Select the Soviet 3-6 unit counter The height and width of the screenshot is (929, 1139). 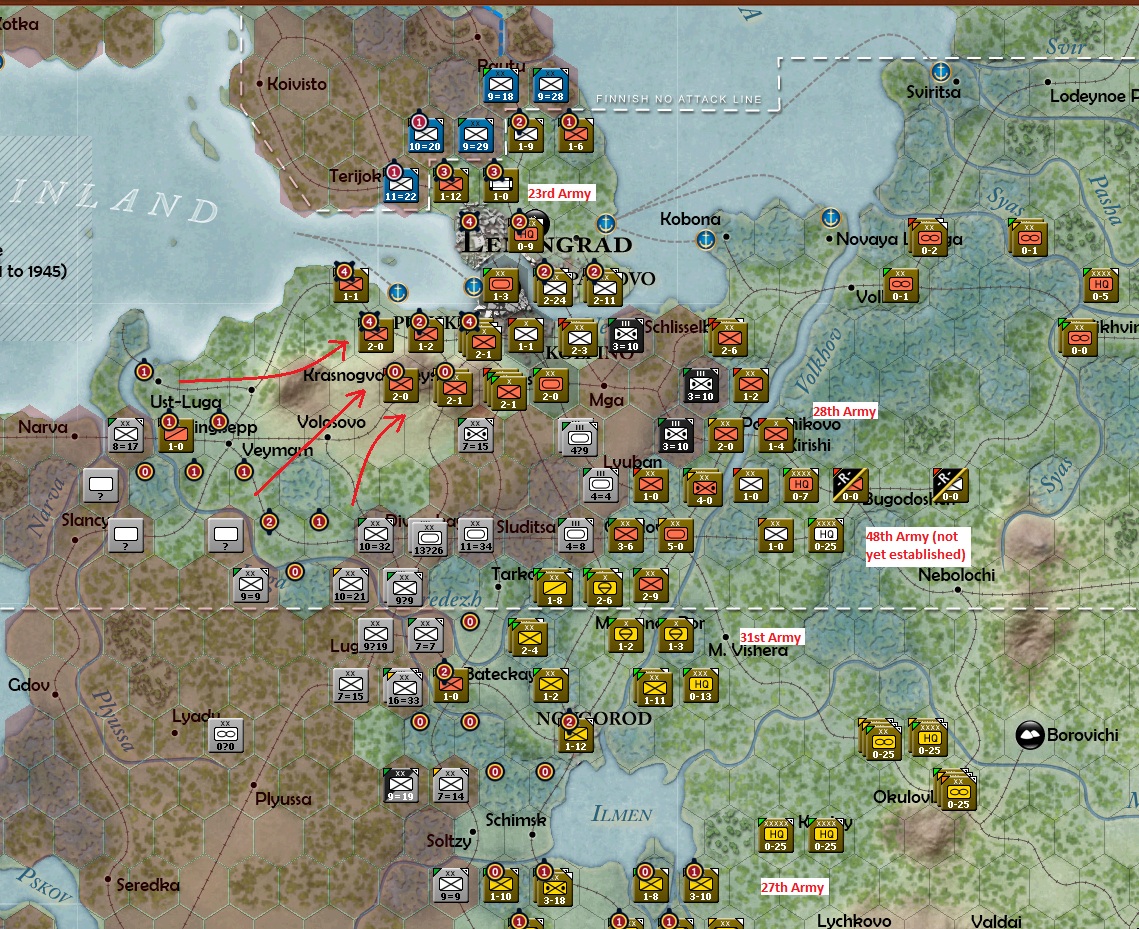point(625,536)
